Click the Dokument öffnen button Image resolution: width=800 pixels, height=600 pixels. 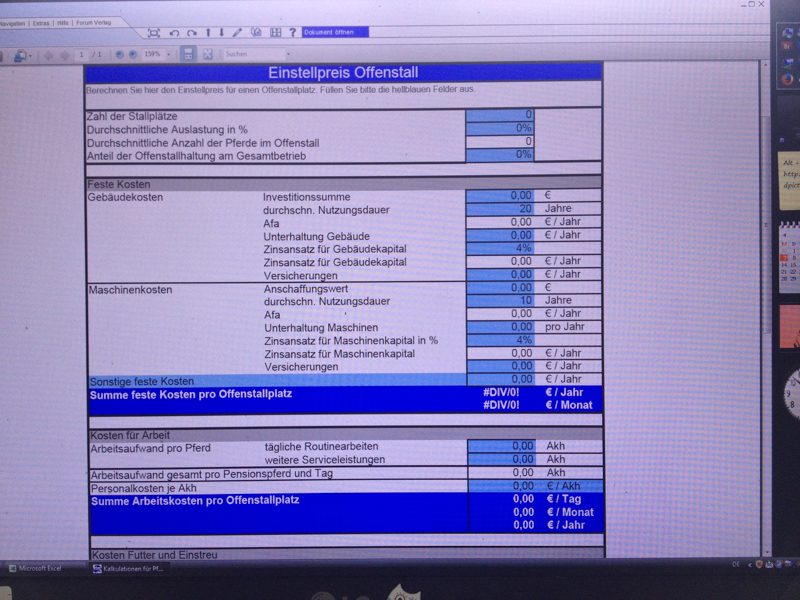336,32
